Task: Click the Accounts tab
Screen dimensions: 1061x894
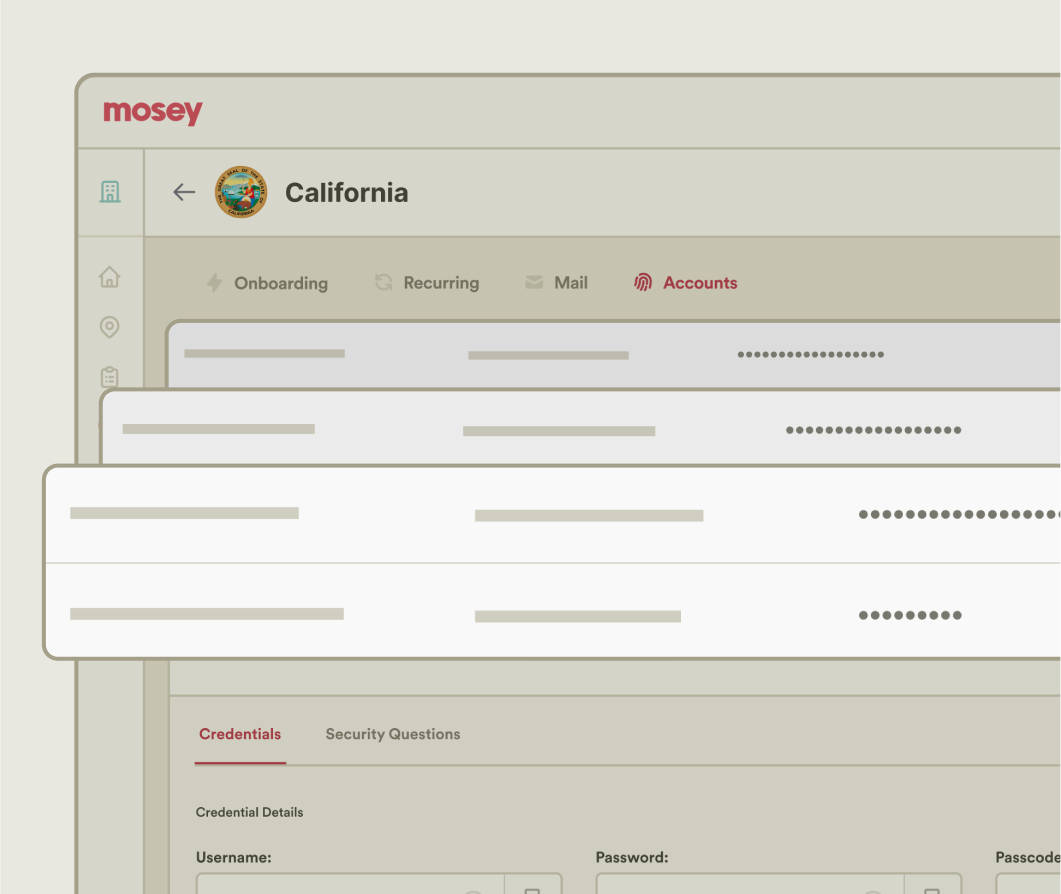Action: click(x=686, y=283)
